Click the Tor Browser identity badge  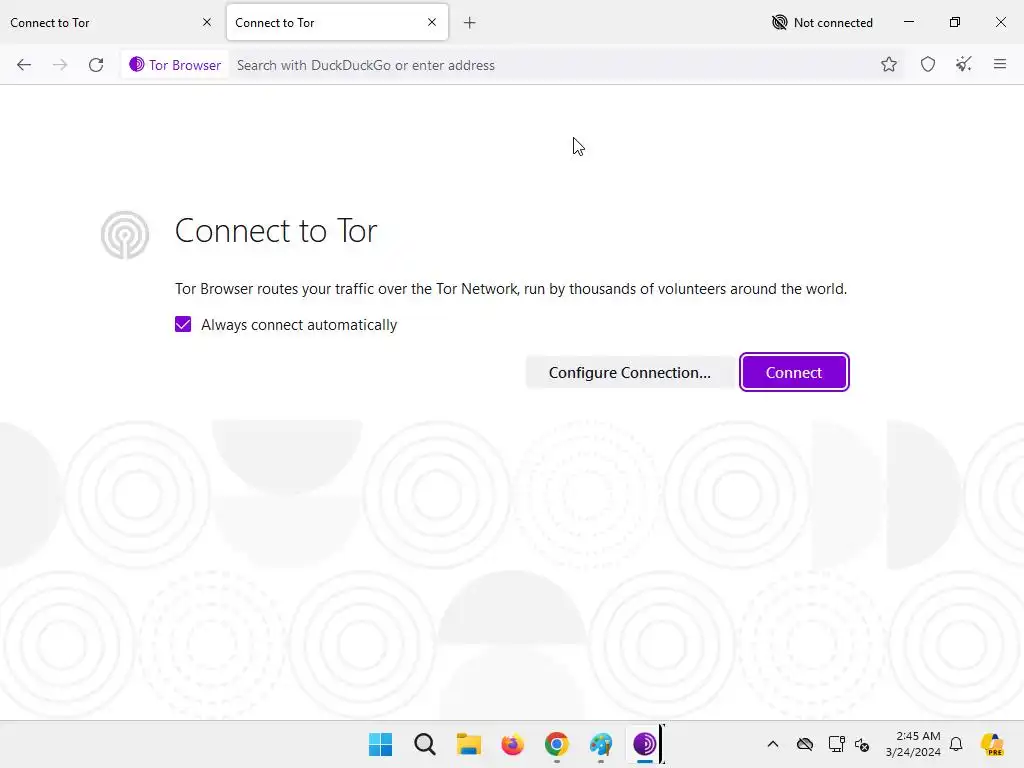click(x=175, y=65)
